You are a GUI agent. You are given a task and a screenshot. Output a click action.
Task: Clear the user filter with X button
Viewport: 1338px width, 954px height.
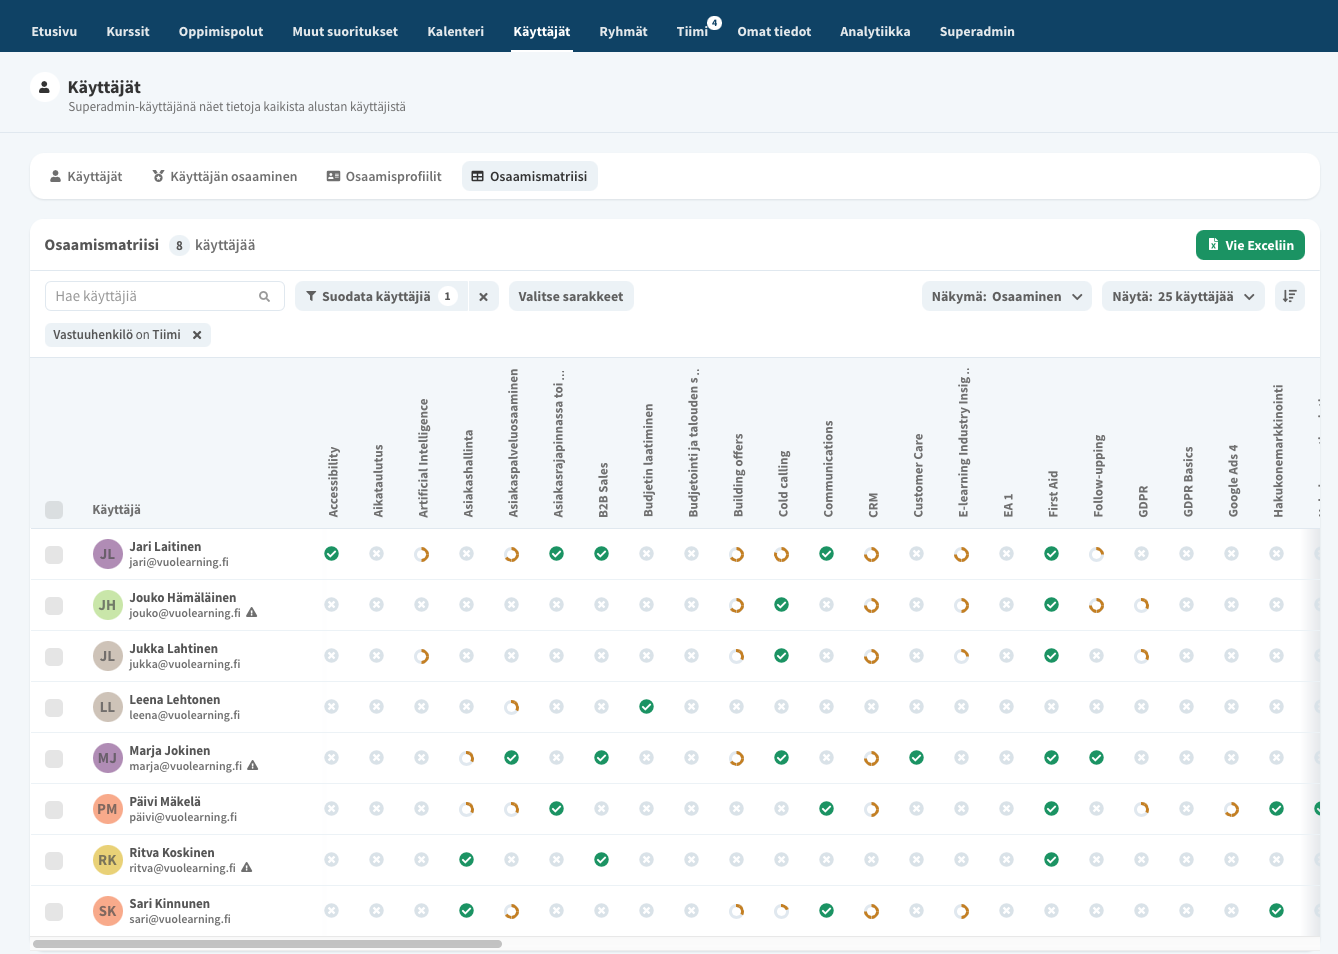coord(483,297)
